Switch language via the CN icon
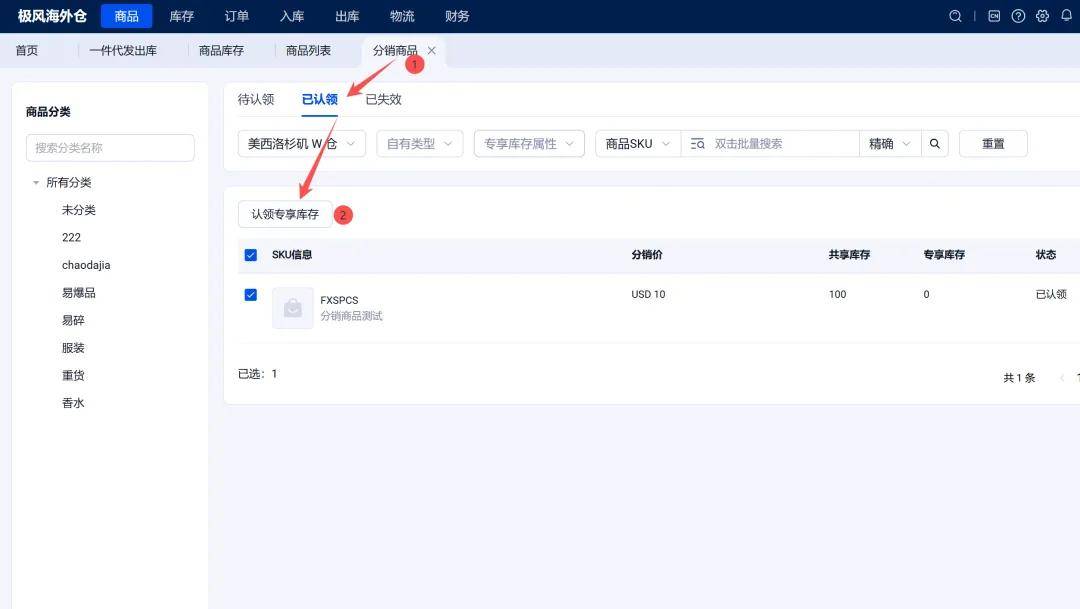This screenshot has height=609, width=1080. tap(994, 16)
